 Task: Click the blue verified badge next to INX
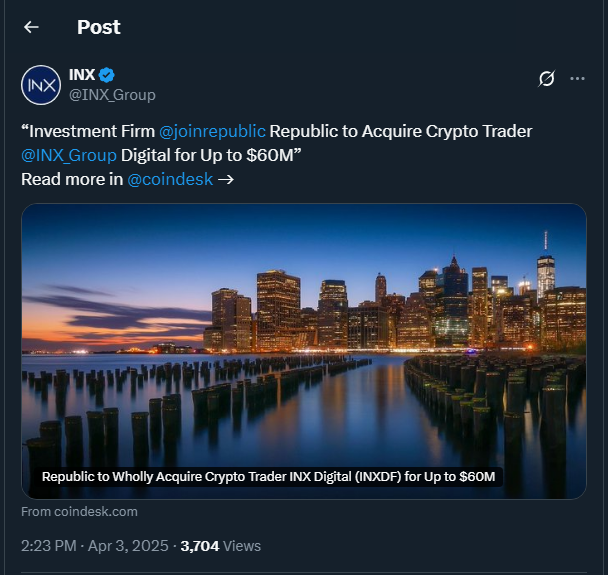[x=107, y=75]
